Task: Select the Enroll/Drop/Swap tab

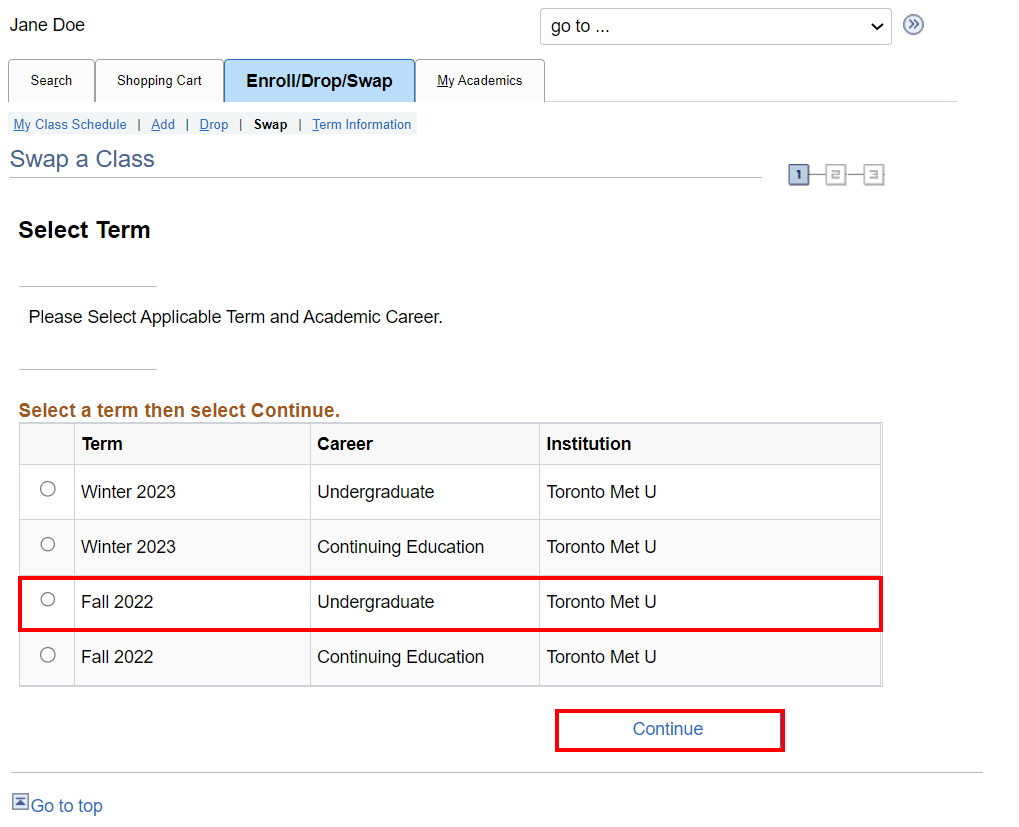Action: click(x=319, y=81)
